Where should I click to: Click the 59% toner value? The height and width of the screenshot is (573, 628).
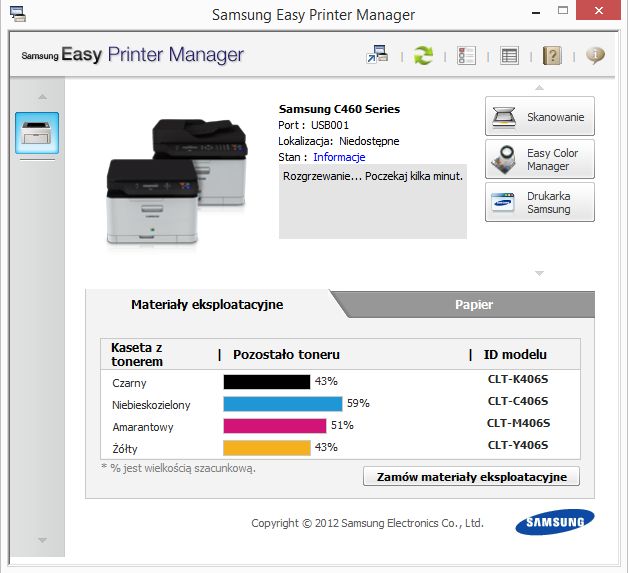click(x=358, y=403)
